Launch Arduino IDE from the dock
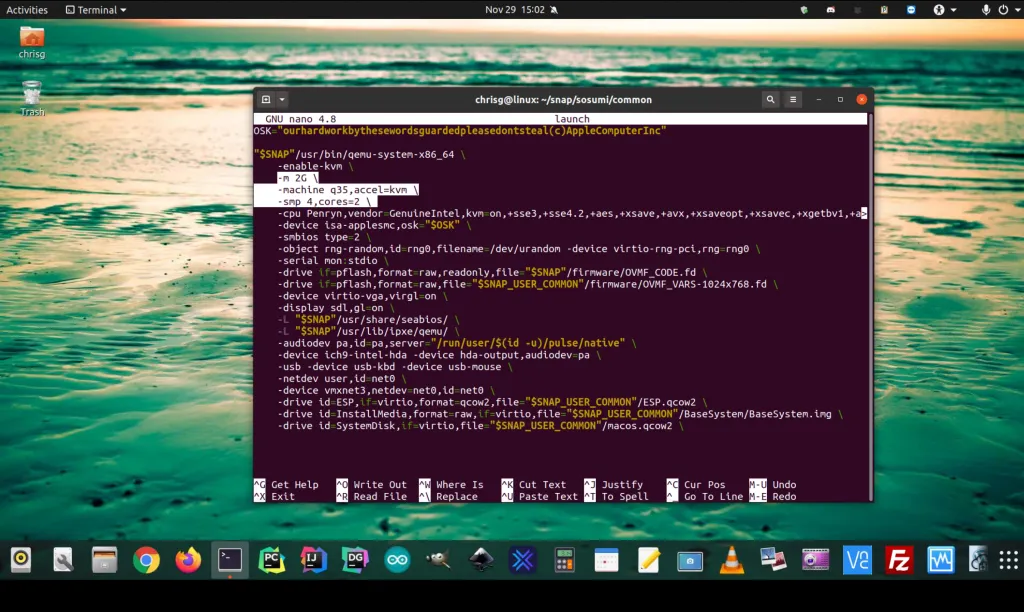The width and height of the screenshot is (1024, 612). [x=397, y=559]
